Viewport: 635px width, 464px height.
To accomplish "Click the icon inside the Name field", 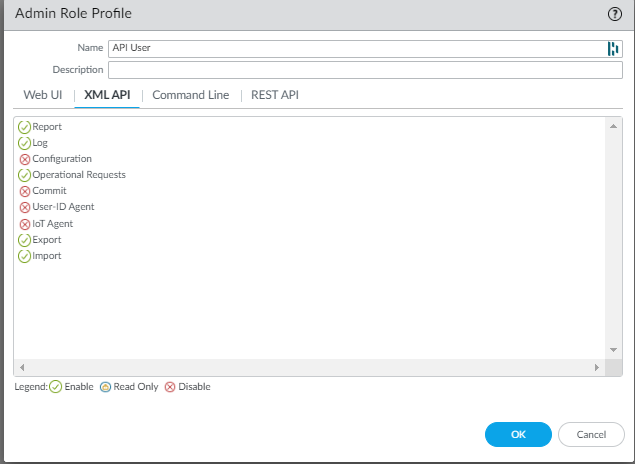I will 613,49.
